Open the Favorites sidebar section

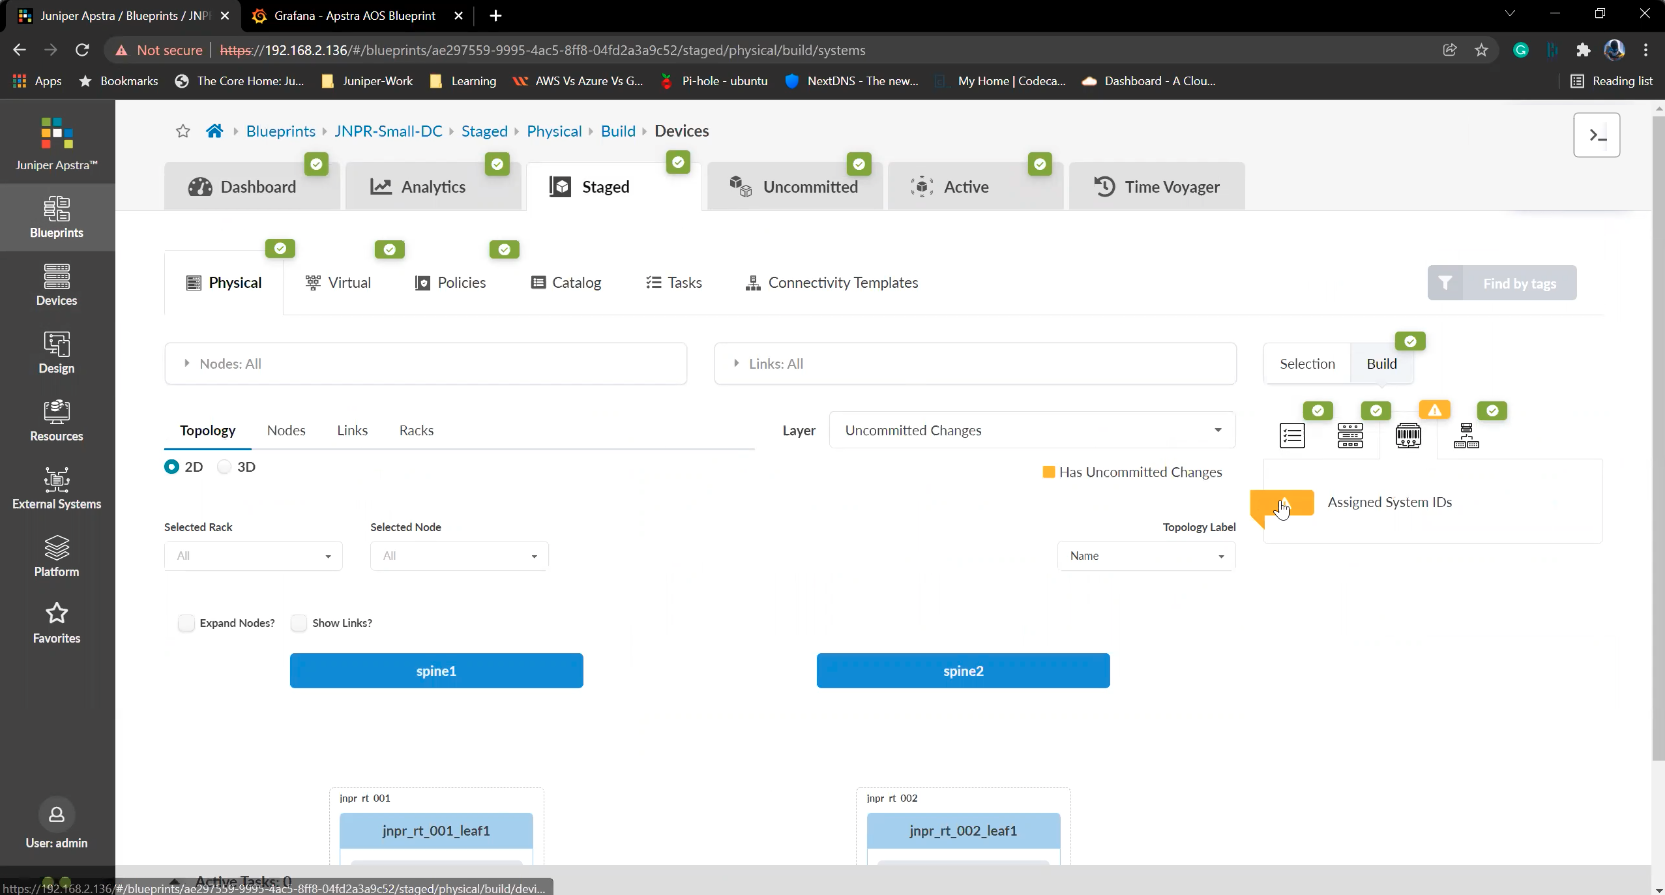point(57,623)
